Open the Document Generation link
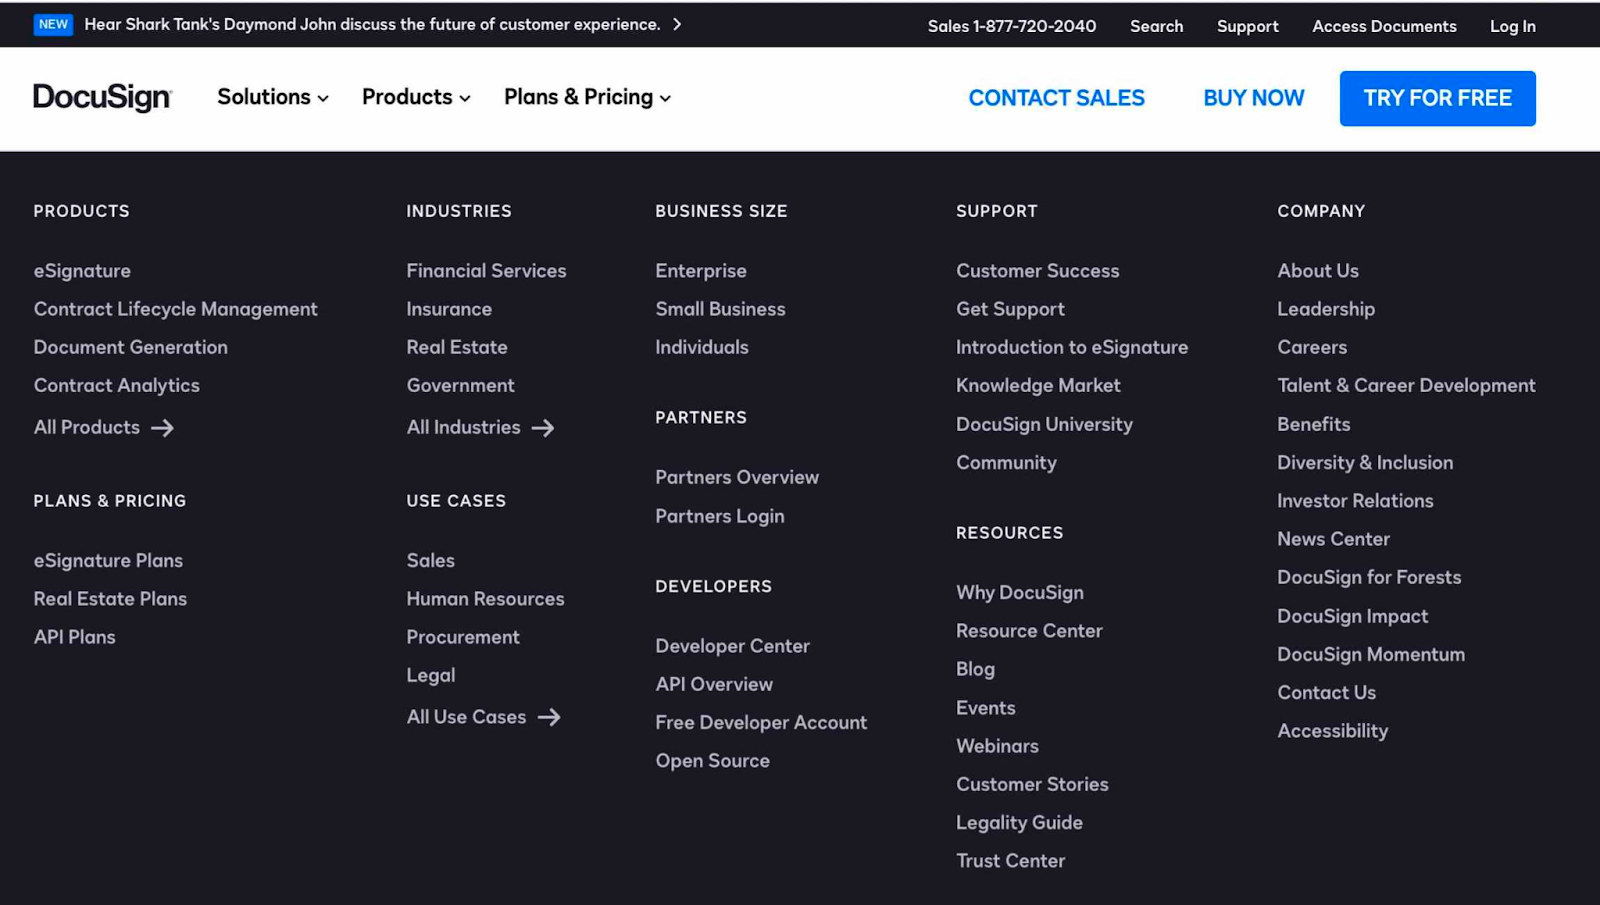The height and width of the screenshot is (905, 1600). [x=130, y=347]
